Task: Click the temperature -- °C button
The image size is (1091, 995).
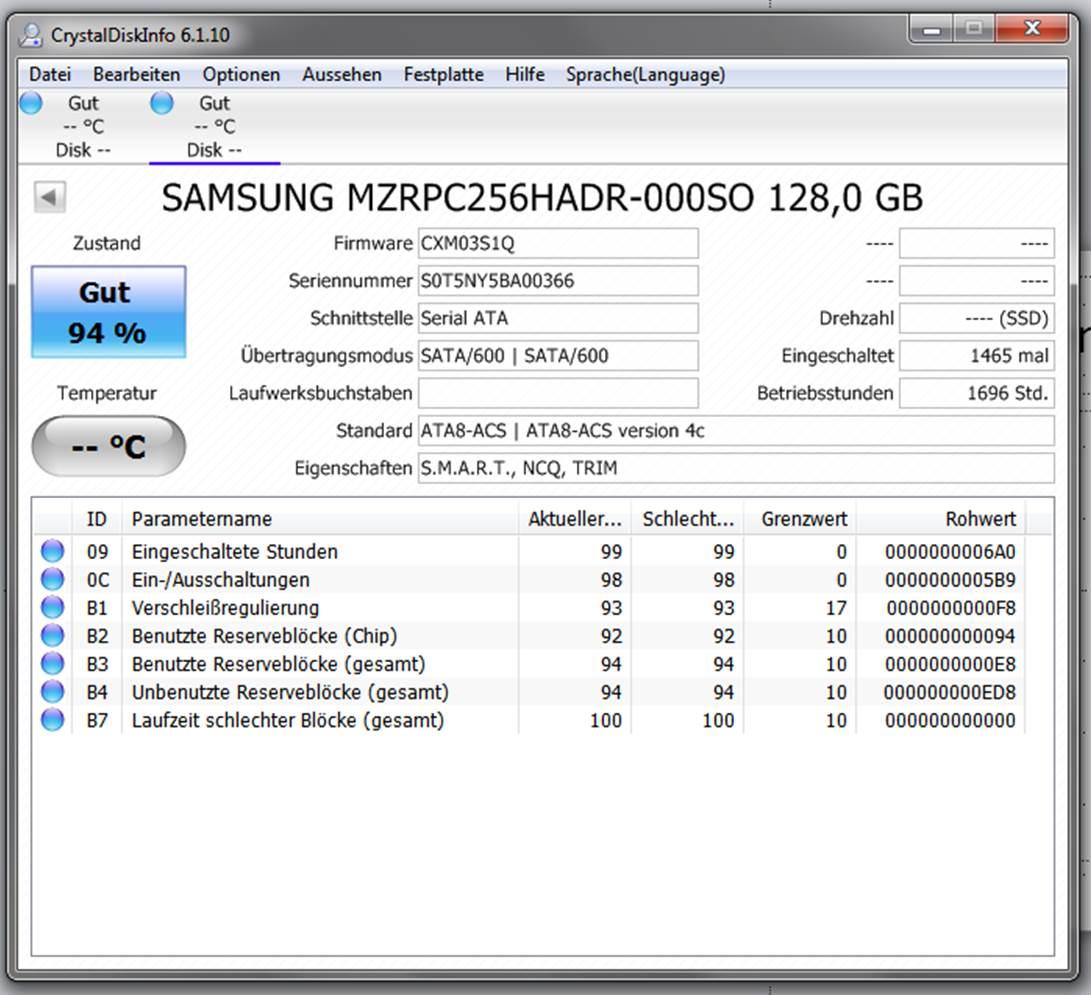Action: point(109,446)
